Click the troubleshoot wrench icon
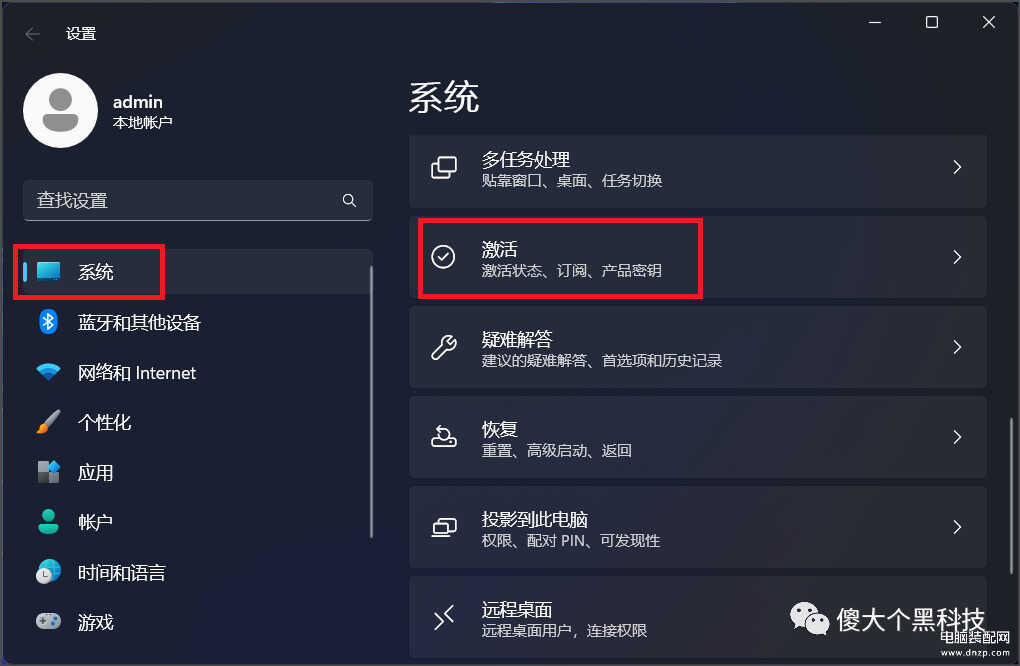1020x666 pixels. 444,347
